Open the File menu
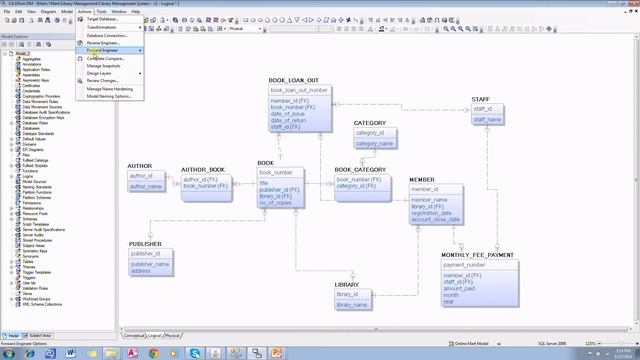The image size is (640, 360). (x=7, y=11)
